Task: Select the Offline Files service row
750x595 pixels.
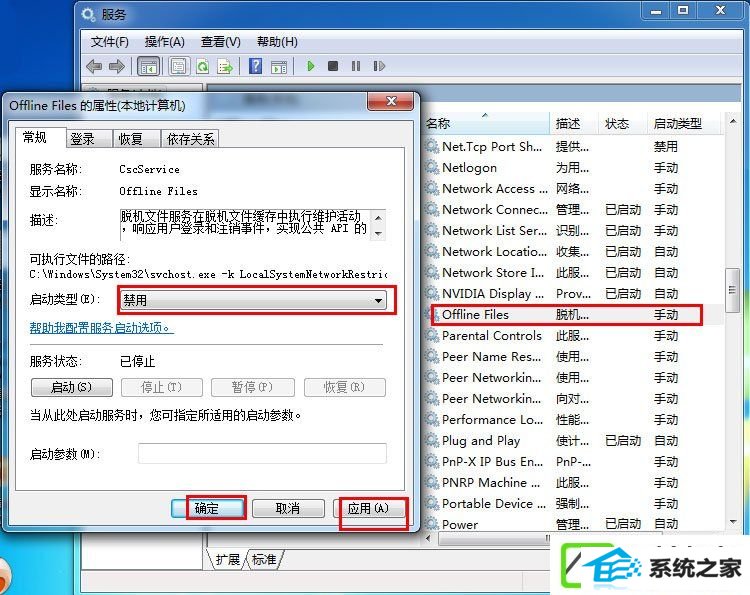Action: [x=574, y=314]
